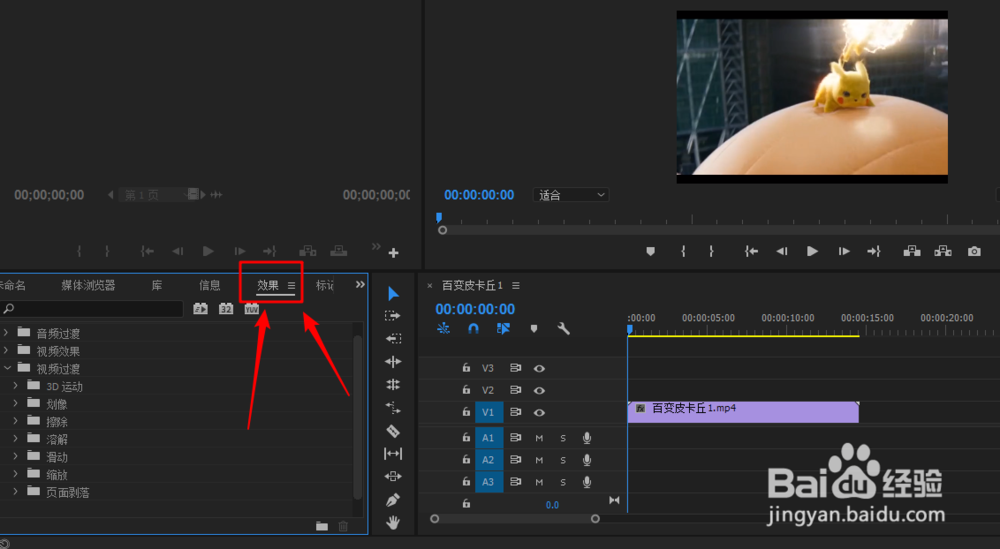1000x549 pixels.
Task: Expand the 视频效果 folder
Action: tap(6, 350)
